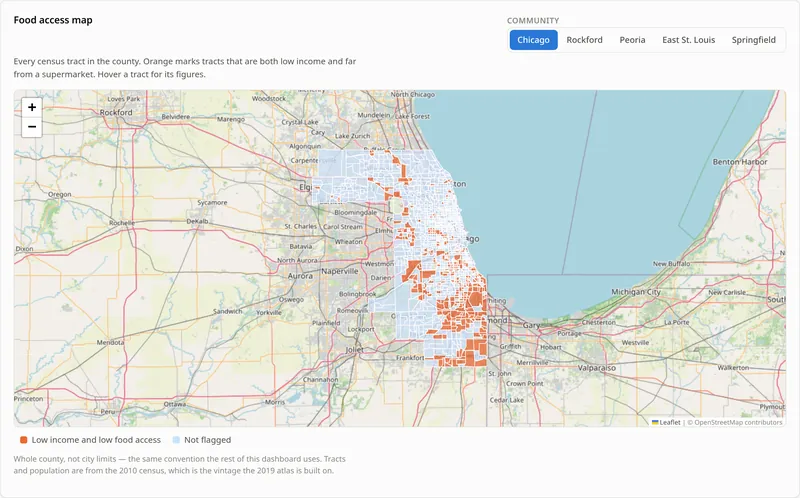Click the Aurora label on the map
Viewport: 800px width, 498px height.
[300, 276]
